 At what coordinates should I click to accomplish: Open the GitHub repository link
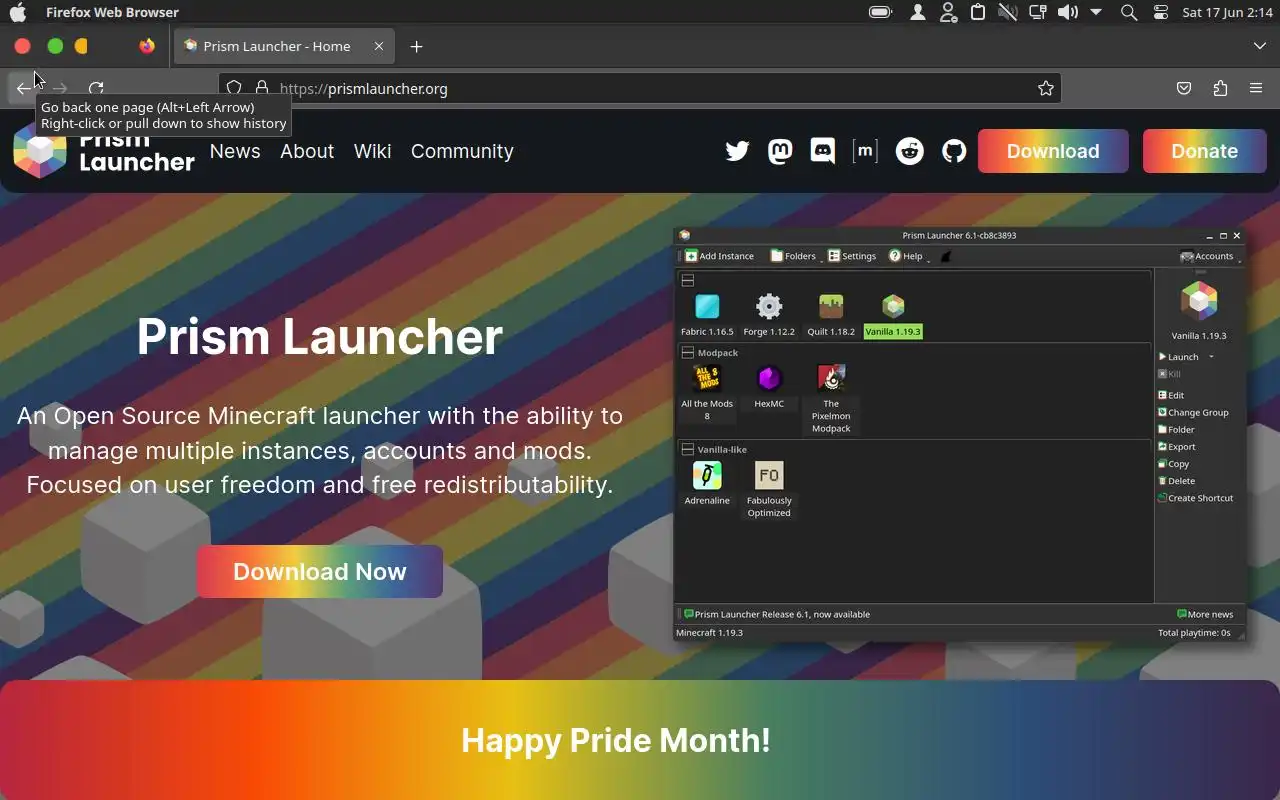tap(955, 151)
